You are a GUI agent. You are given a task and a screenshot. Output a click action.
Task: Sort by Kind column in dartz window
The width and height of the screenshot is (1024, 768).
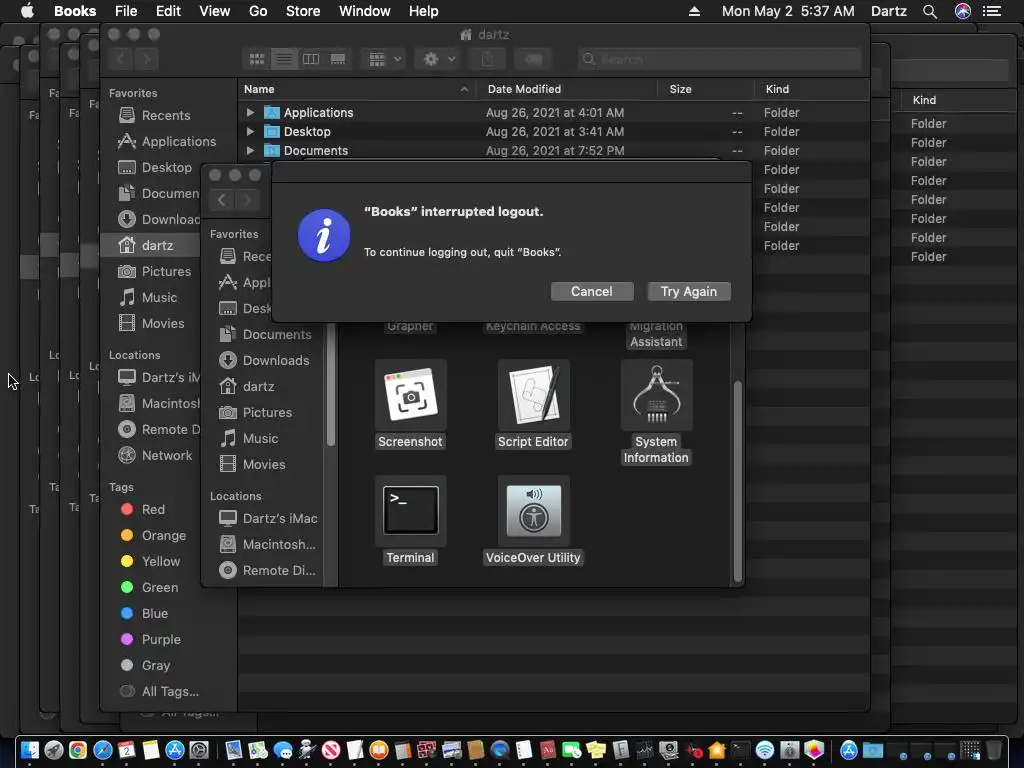coord(812,89)
